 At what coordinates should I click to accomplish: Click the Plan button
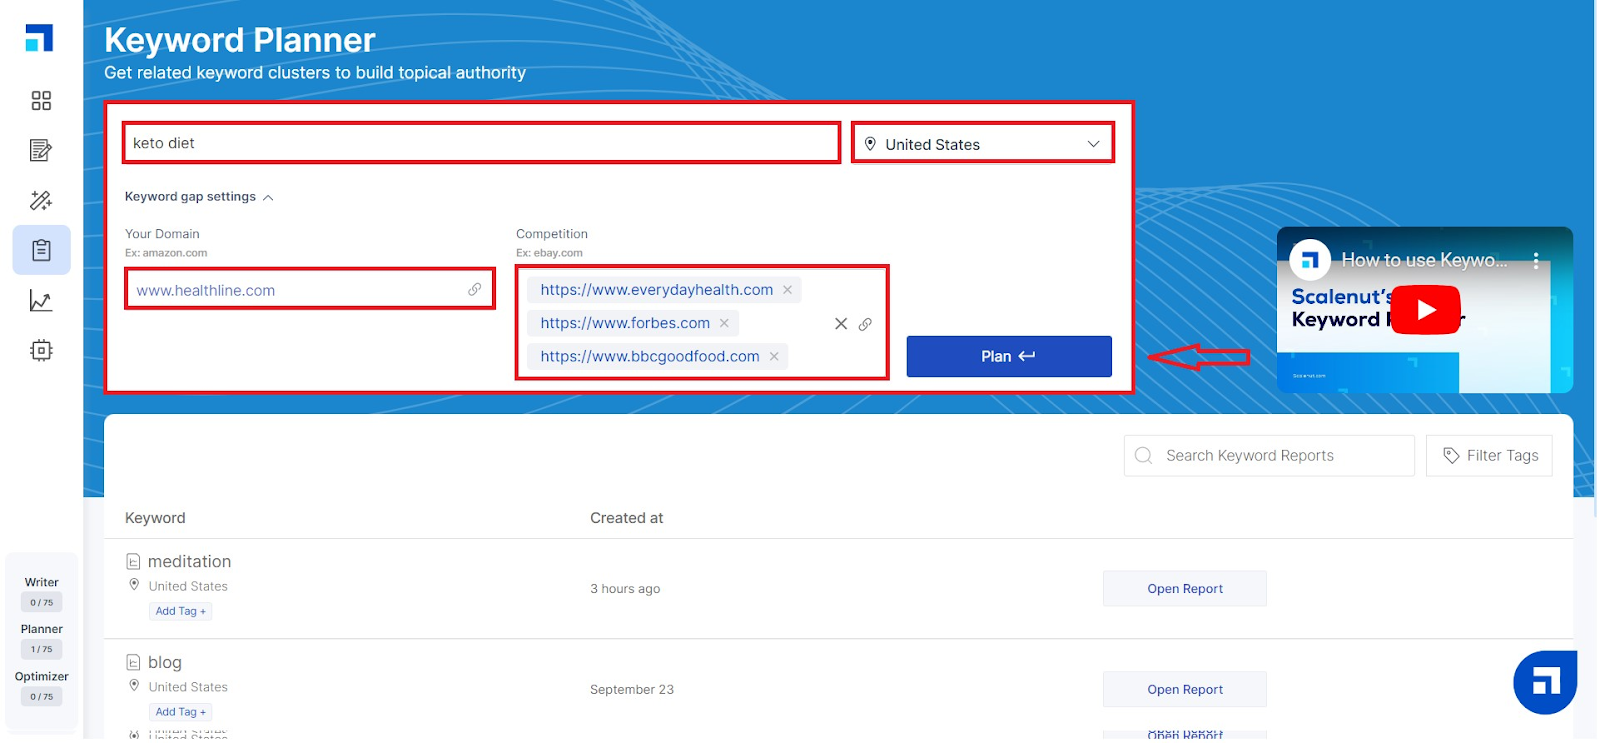click(1009, 356)
